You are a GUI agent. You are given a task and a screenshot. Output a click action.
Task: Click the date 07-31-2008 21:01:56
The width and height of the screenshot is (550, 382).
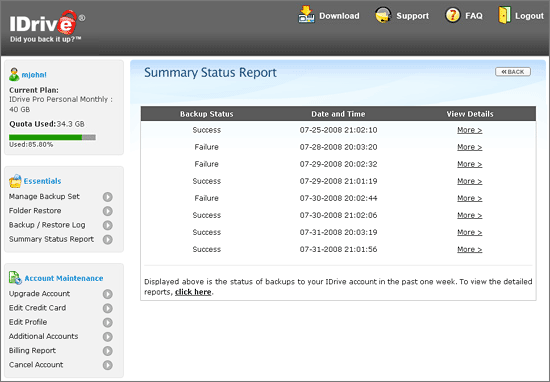(x=338, y=249)
